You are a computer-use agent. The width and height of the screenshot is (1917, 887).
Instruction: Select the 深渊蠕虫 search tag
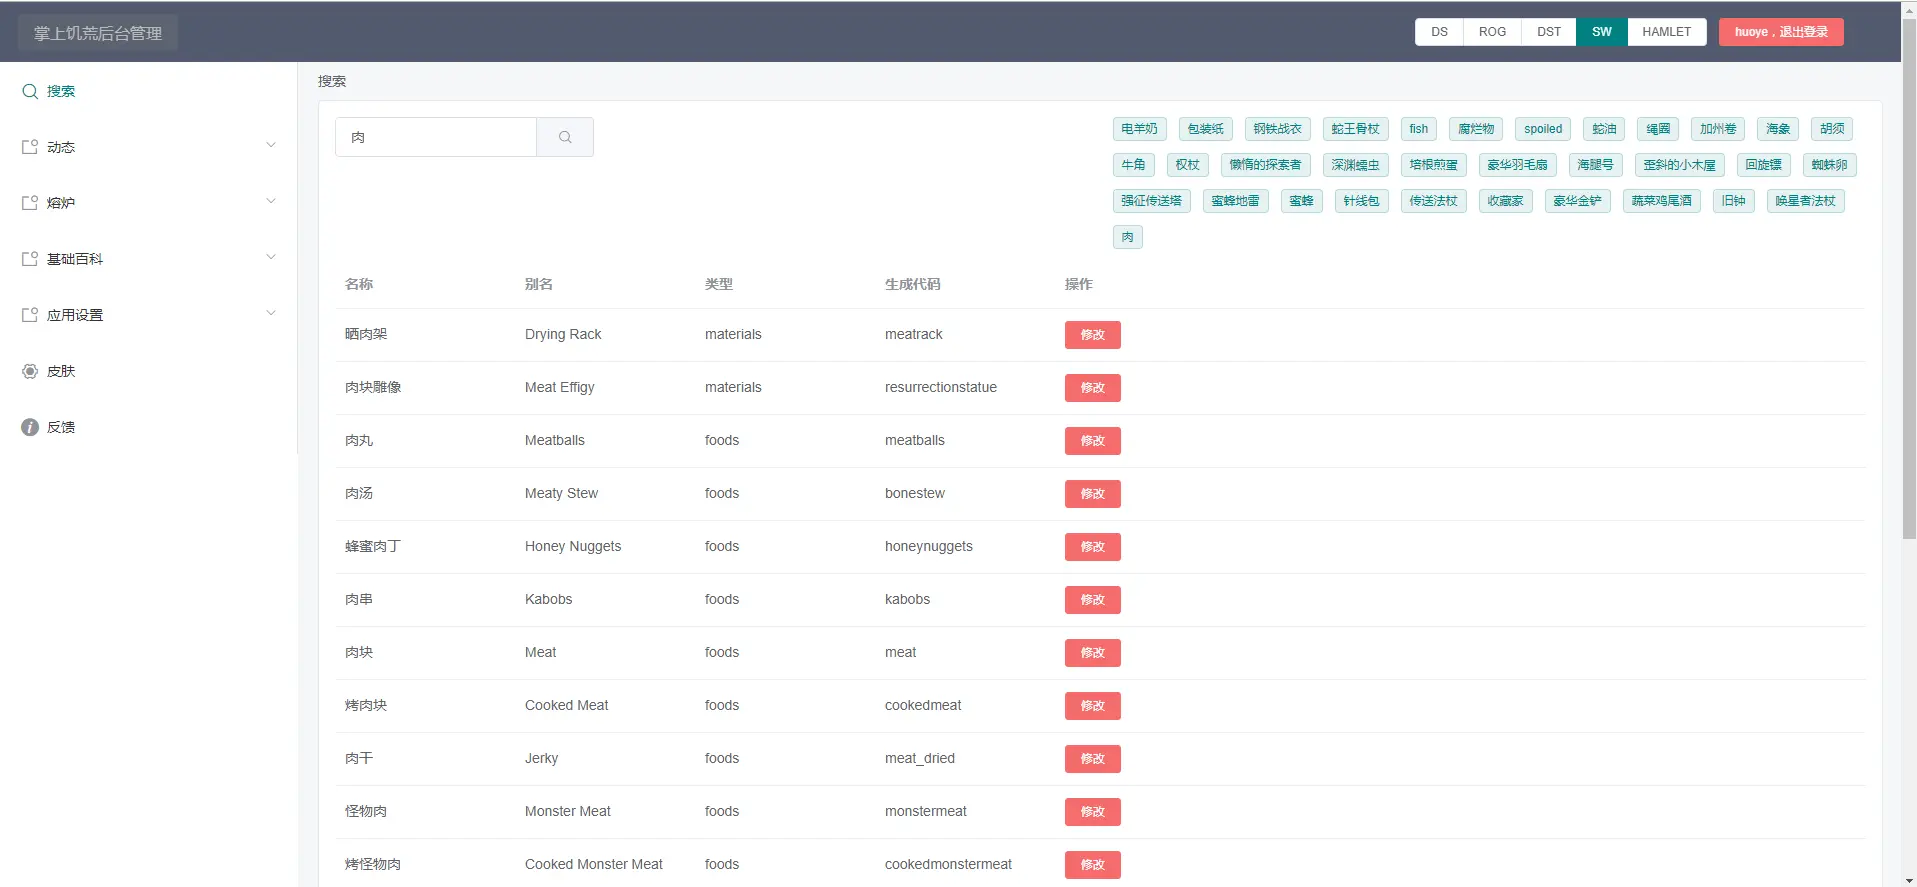(x=1355, y=165)
